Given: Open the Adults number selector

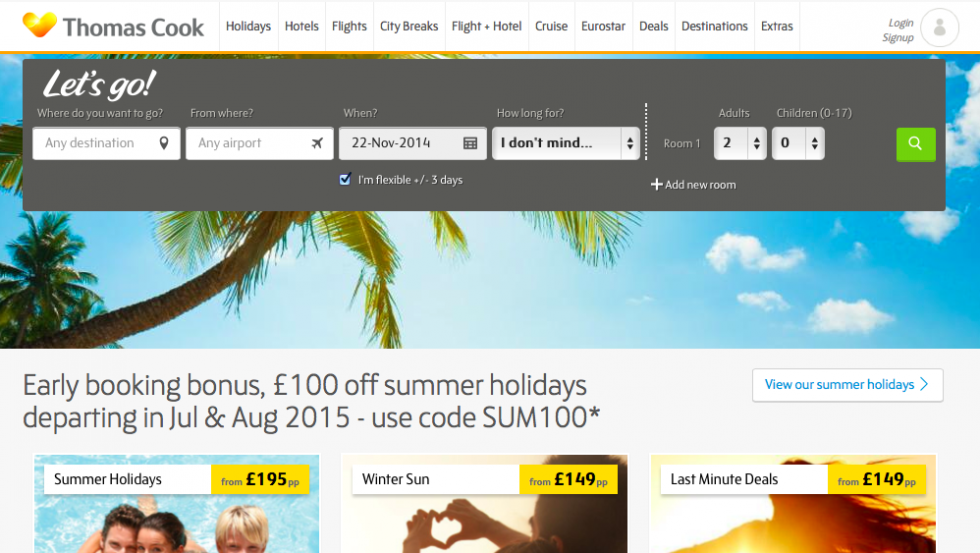Looking at the screenshot, I should pyautogui.click(x=740, y=143).
